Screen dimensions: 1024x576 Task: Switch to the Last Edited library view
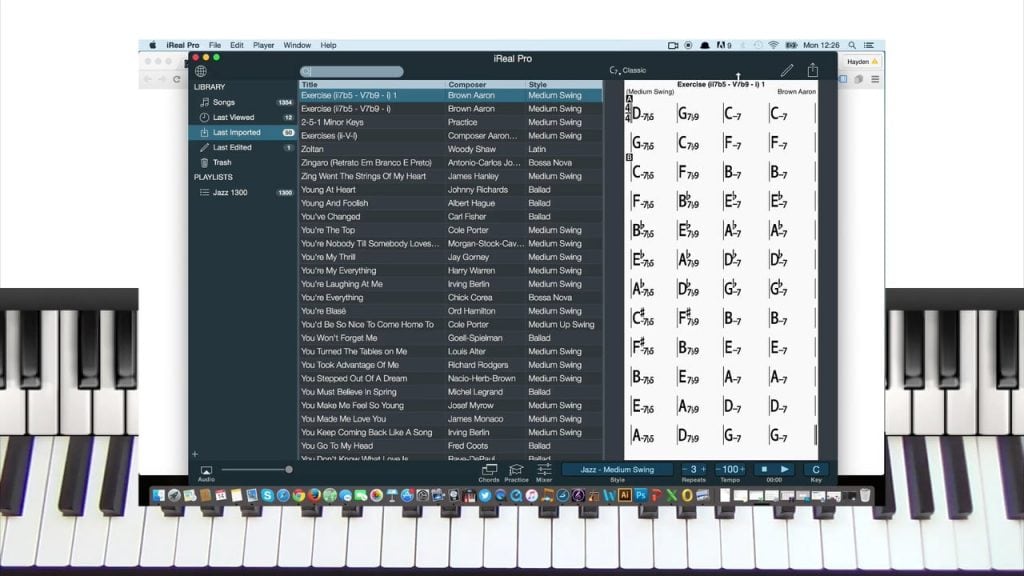tap(228, 147)
